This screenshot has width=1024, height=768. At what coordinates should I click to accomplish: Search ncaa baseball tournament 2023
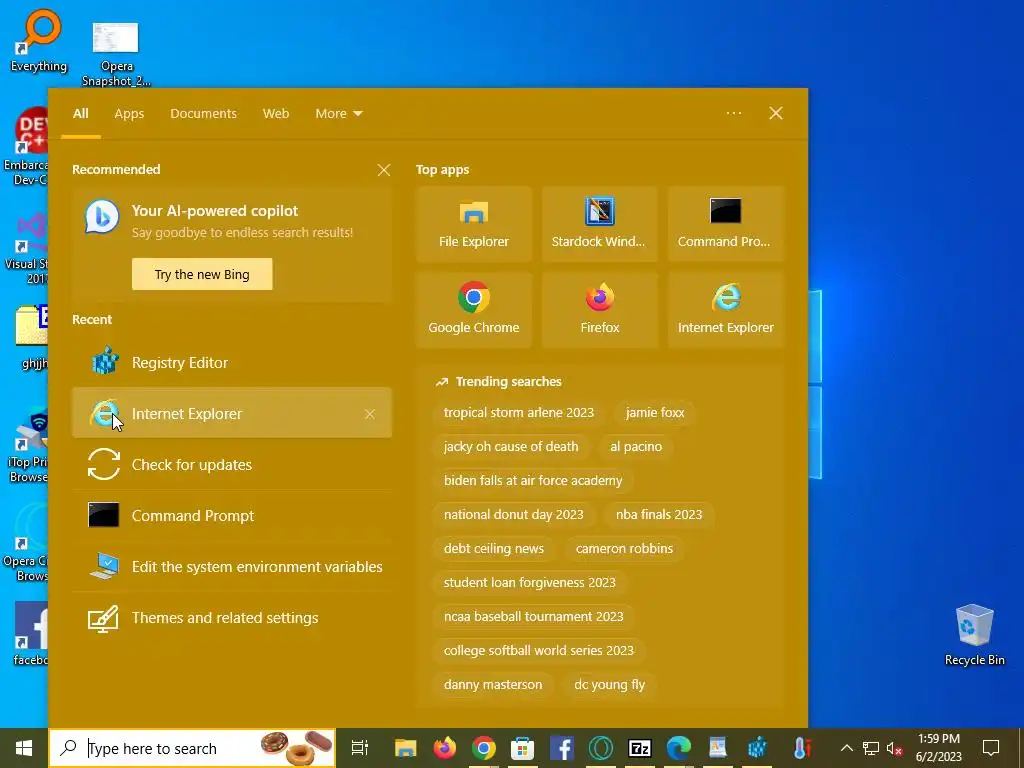(x=534, y=616)
